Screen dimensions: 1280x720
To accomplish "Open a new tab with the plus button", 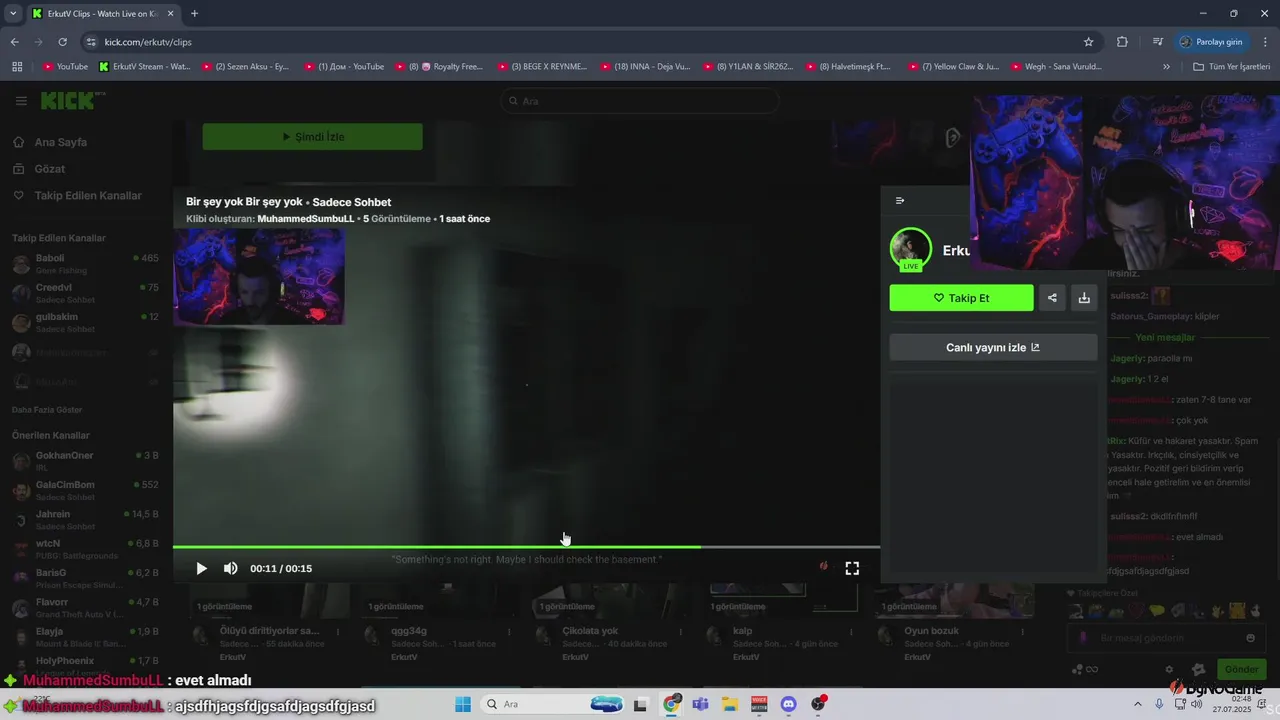I will (x=194, y=13).
